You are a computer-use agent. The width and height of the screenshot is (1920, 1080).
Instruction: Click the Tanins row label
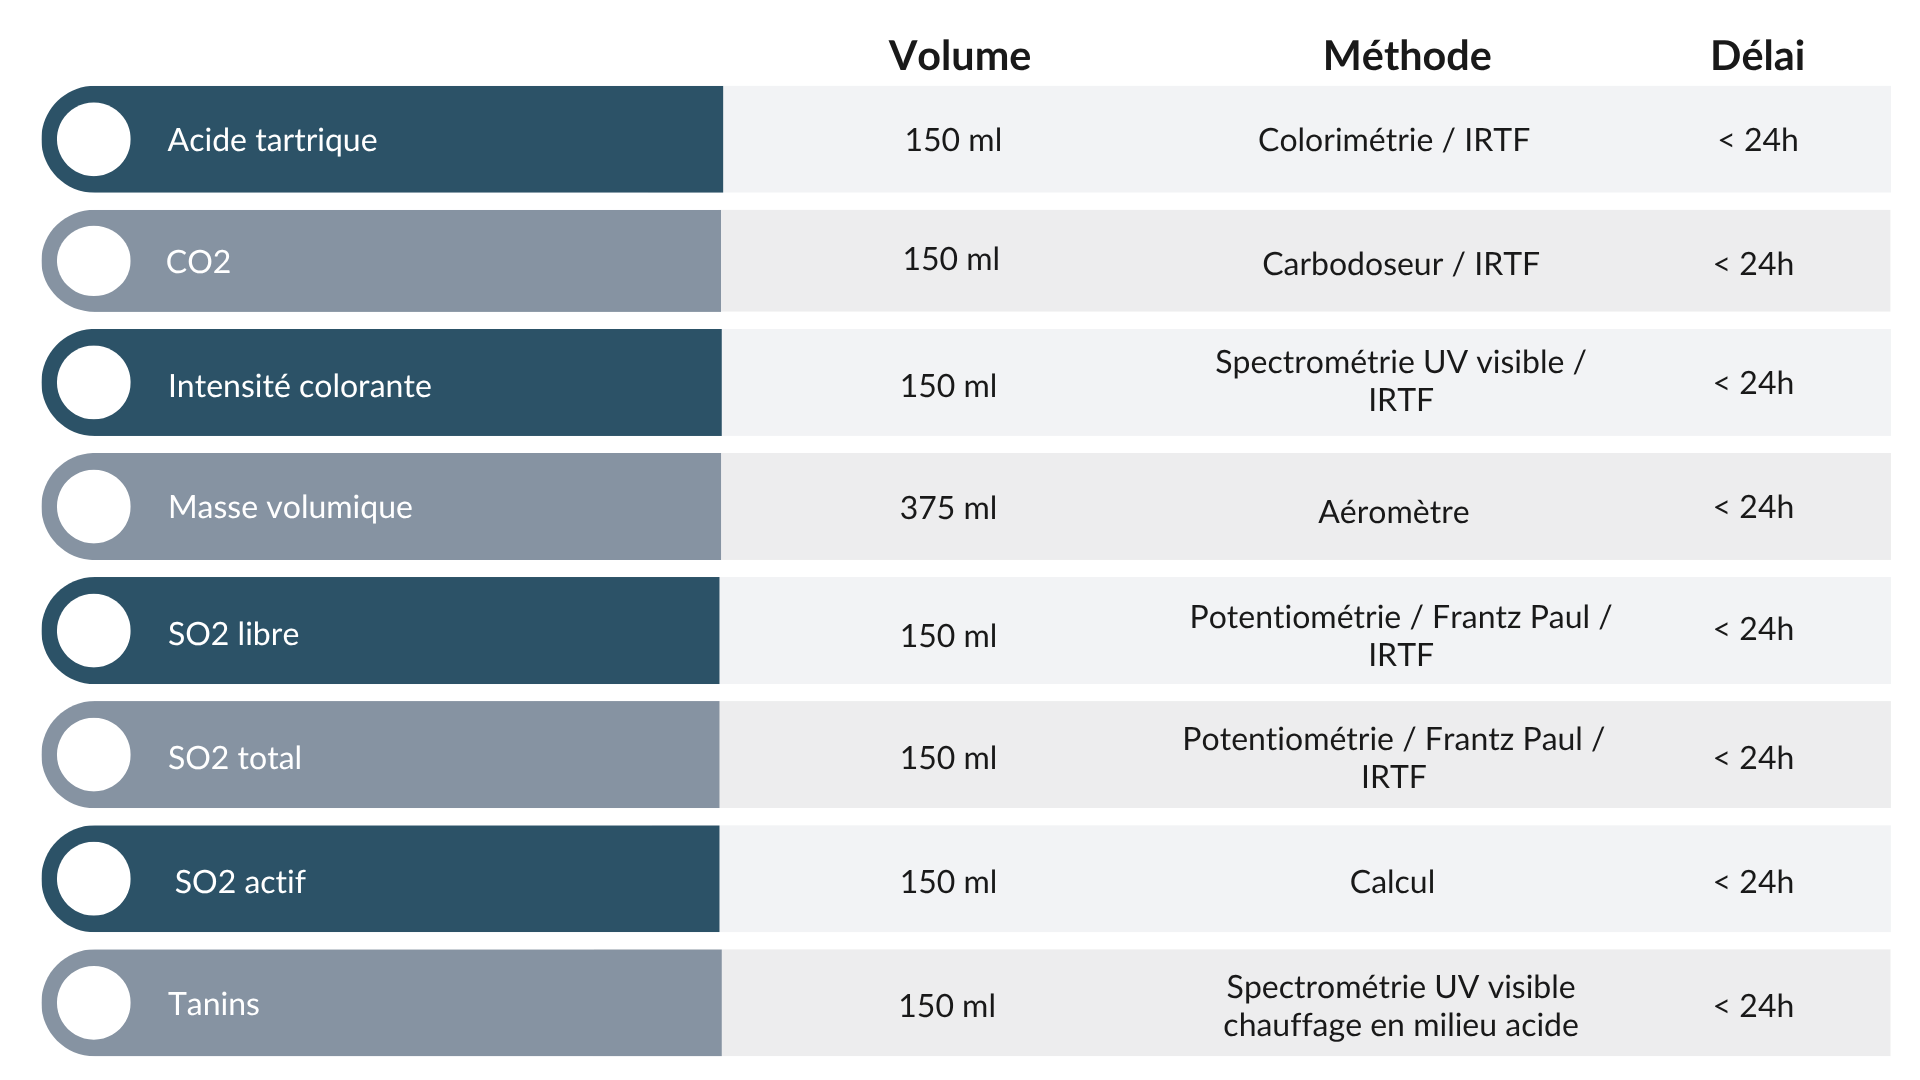pos(213,1004)
